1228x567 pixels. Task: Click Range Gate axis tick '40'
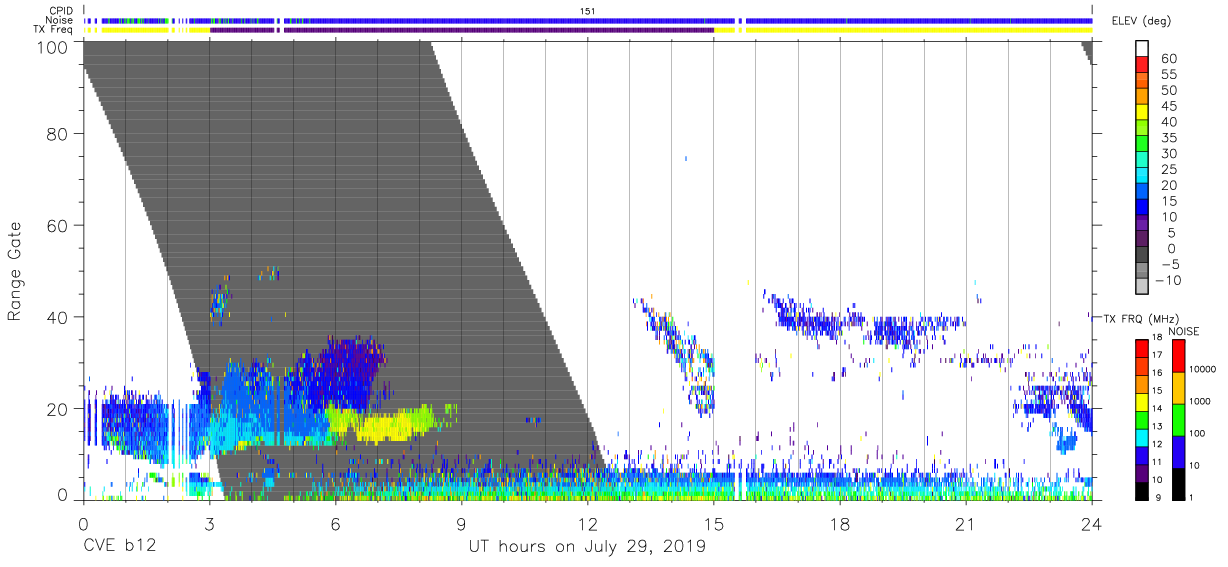coord(57,316)
